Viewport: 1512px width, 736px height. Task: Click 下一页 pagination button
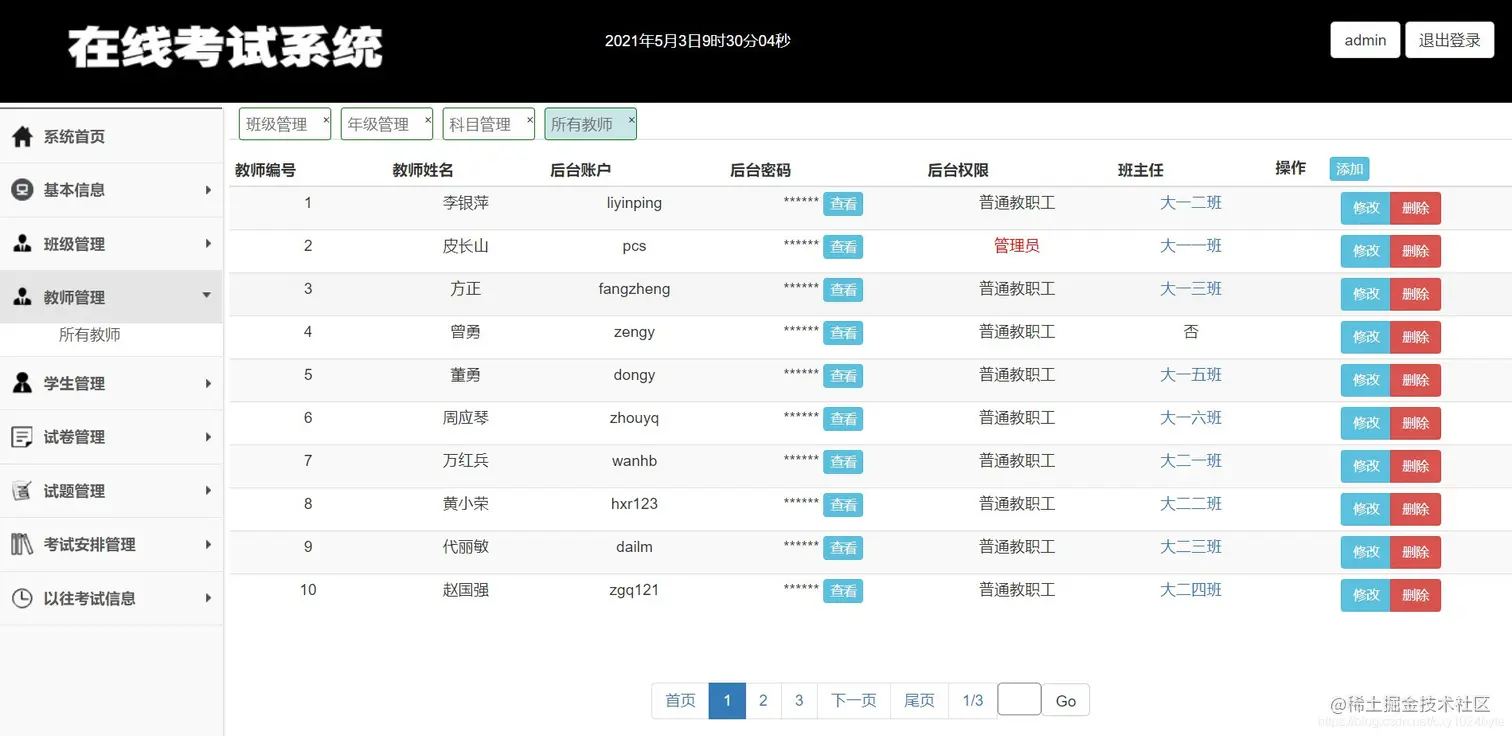[854, 701]
